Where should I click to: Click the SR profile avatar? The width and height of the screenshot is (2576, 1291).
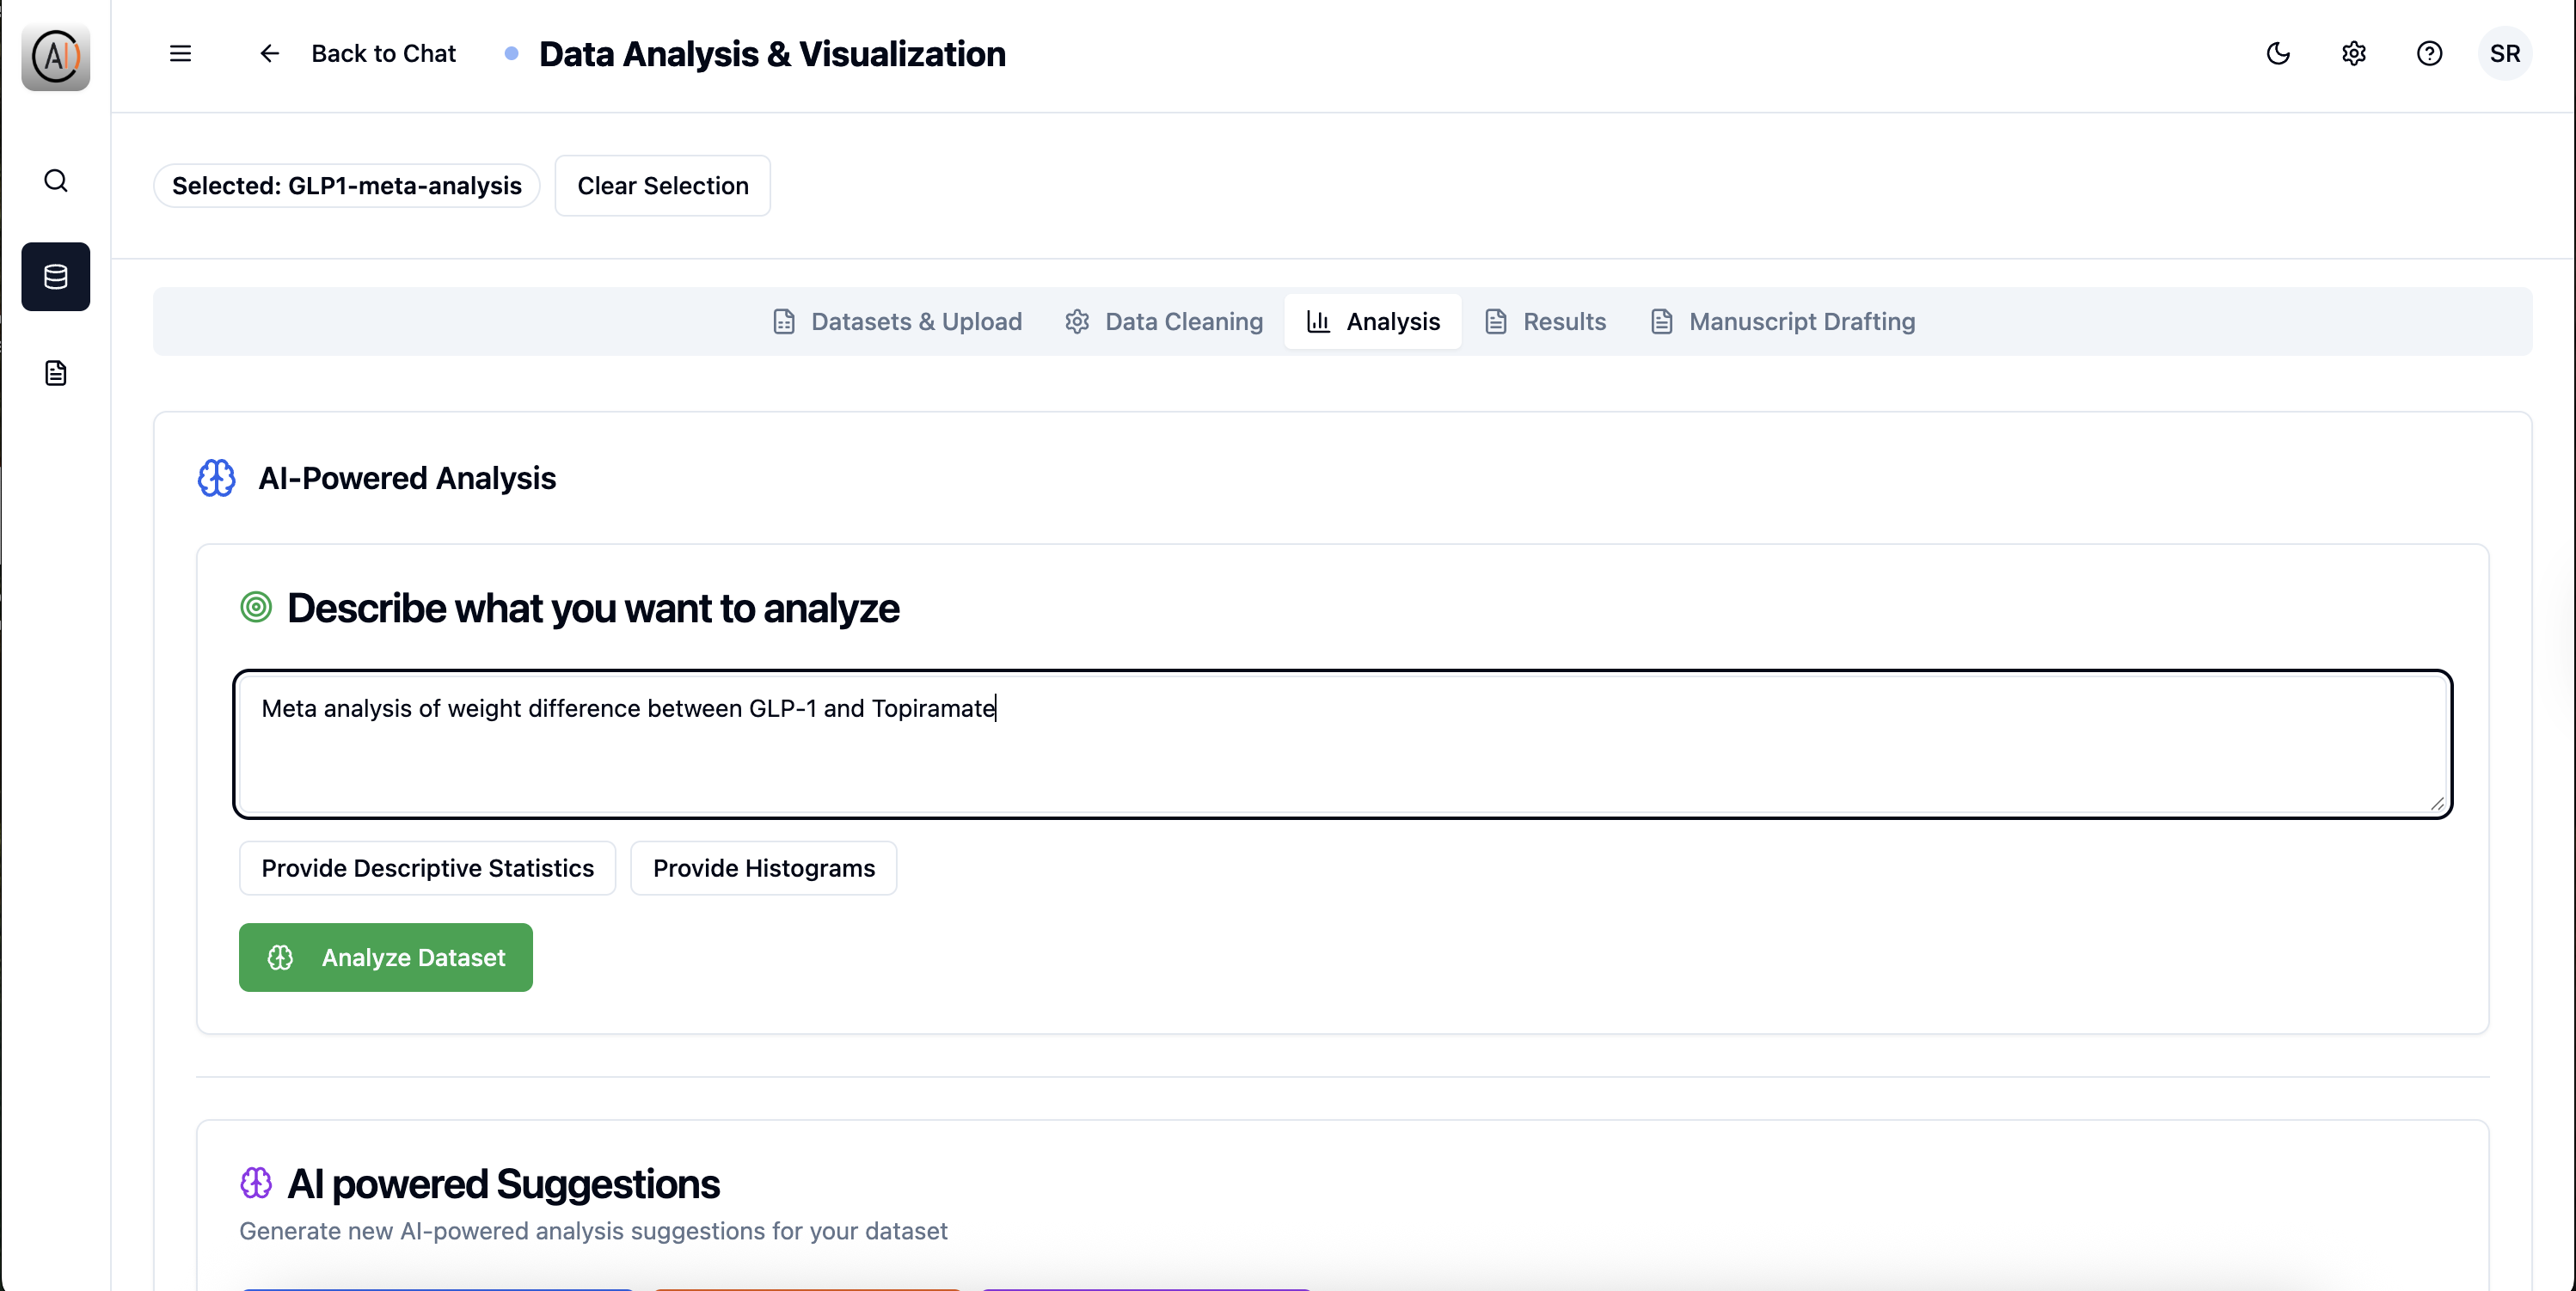click(2506, 53)
